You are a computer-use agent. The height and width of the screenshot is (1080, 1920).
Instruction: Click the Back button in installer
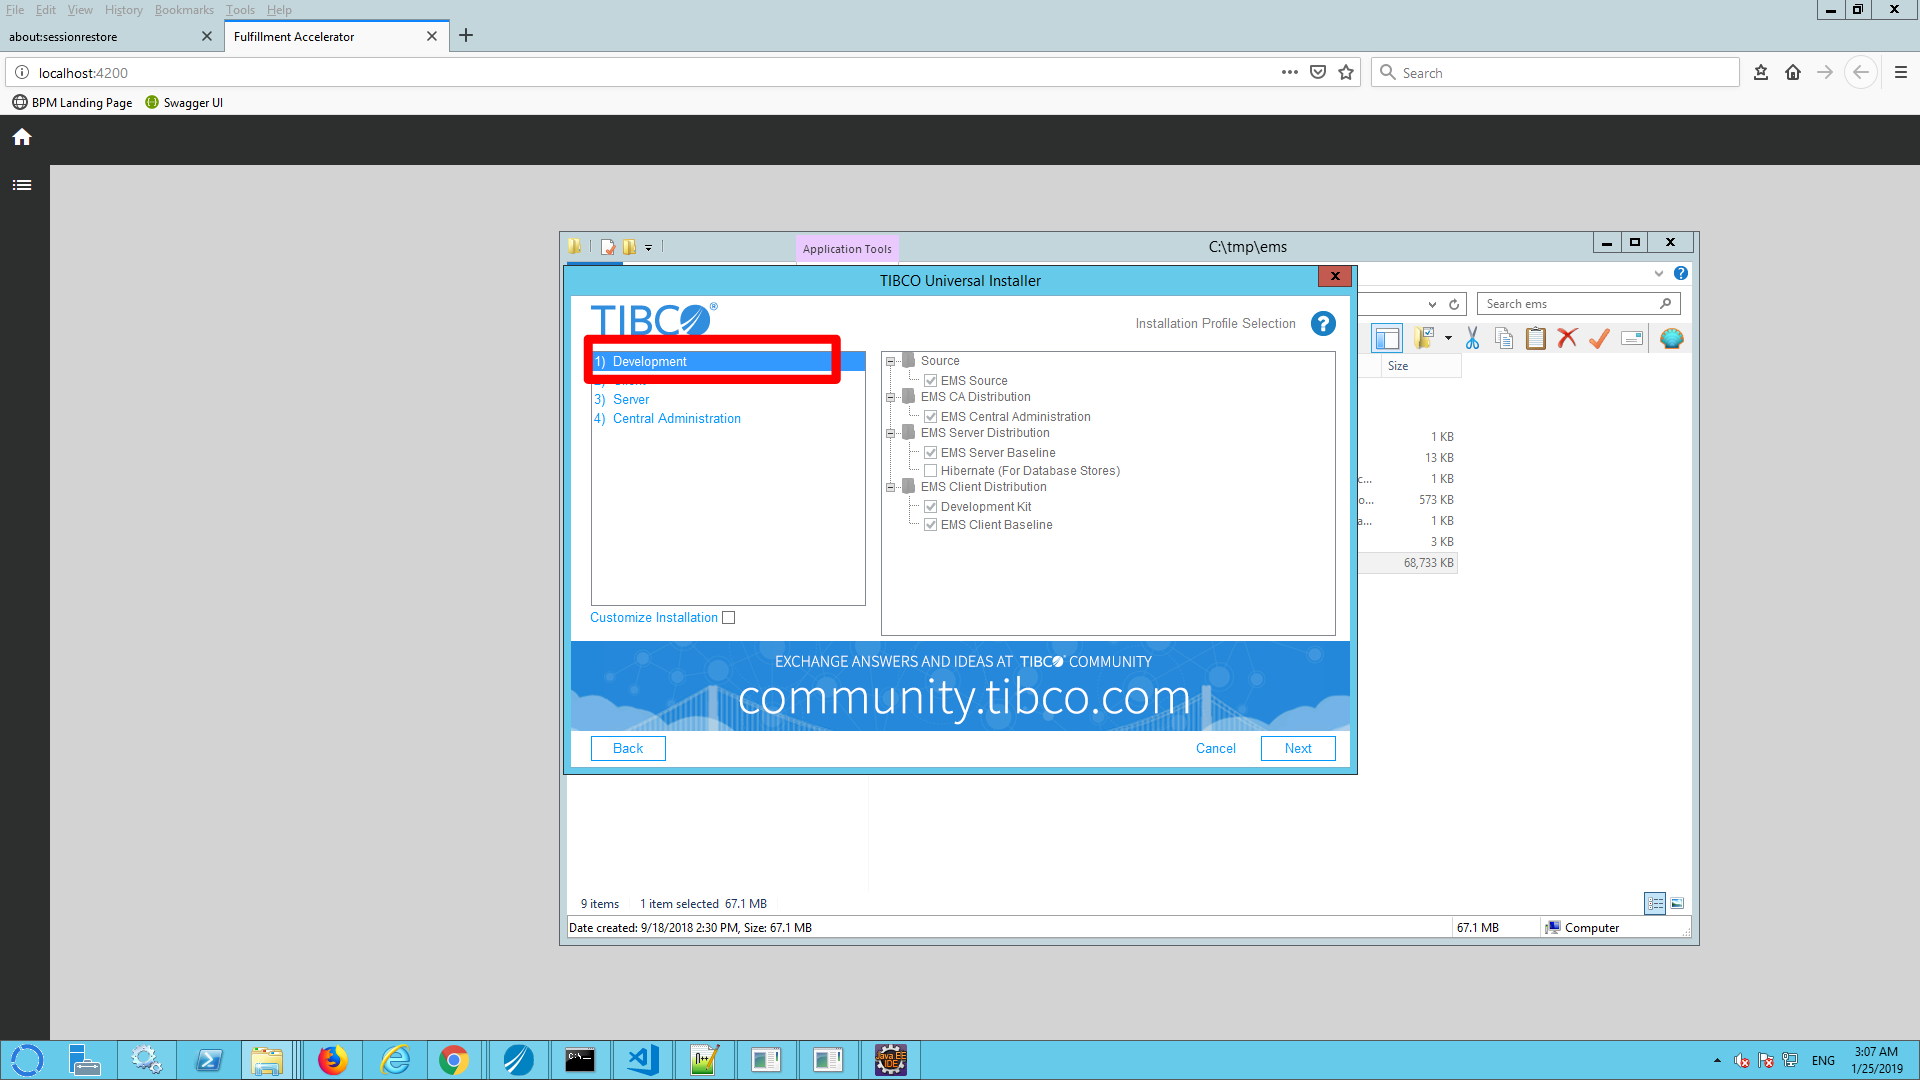tap(628, 749)
